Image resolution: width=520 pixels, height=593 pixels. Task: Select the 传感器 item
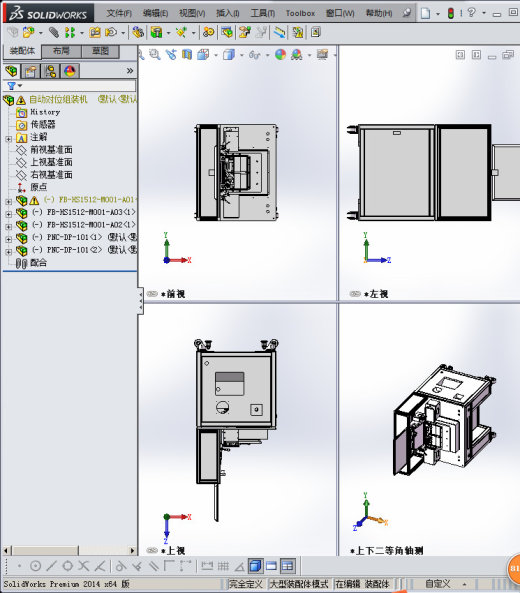point(43,124)
